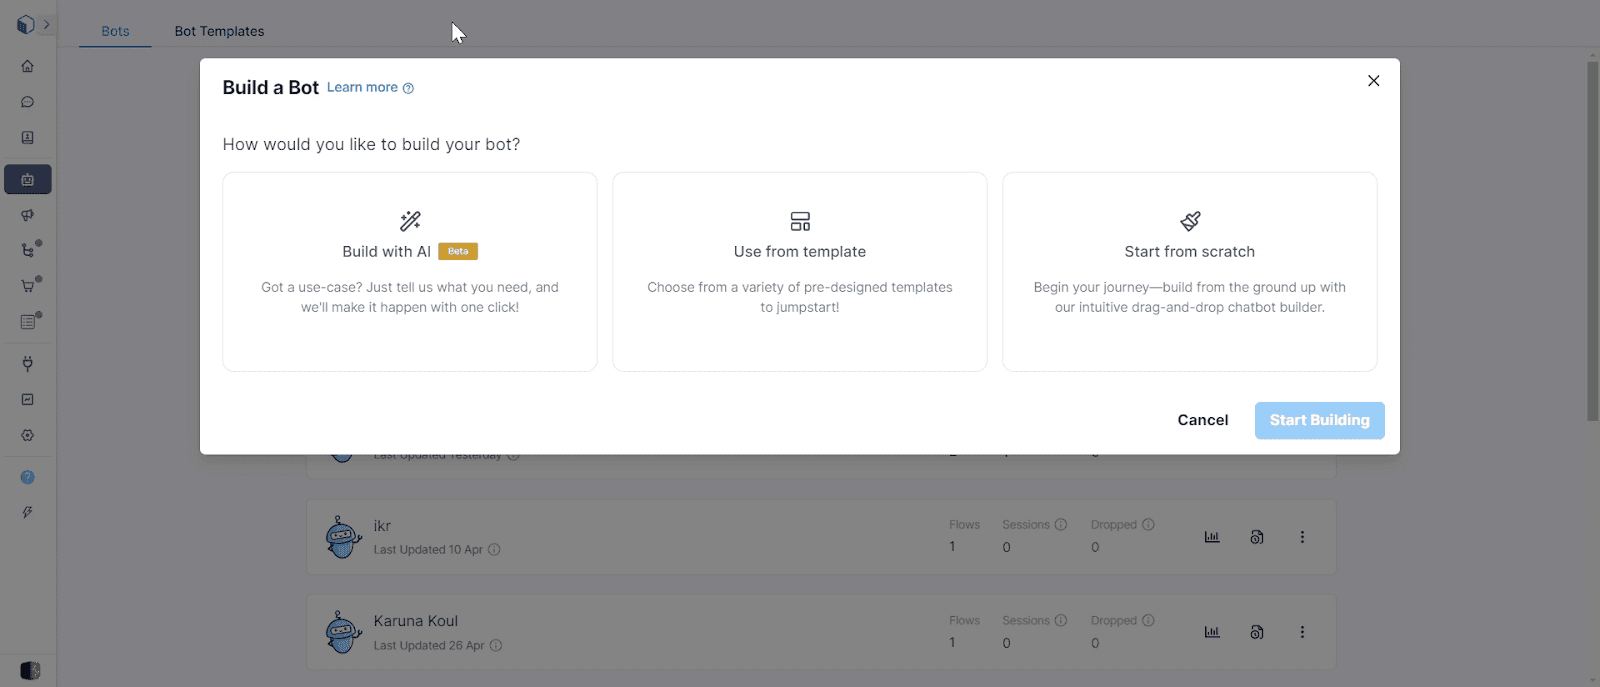Select the Build with AI option card
1600x687 pixels.
(x=410, y=271)
